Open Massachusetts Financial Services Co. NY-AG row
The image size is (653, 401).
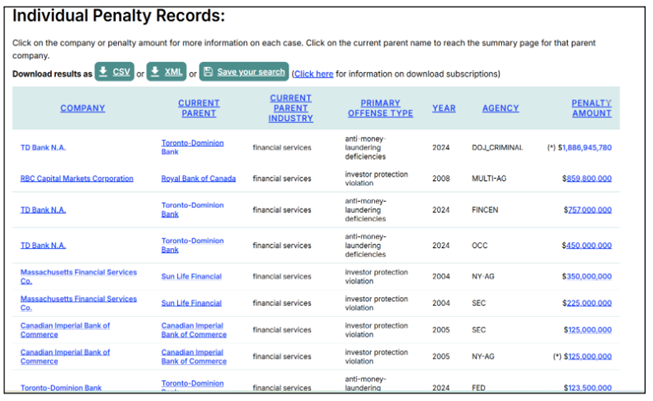[78, 276]
